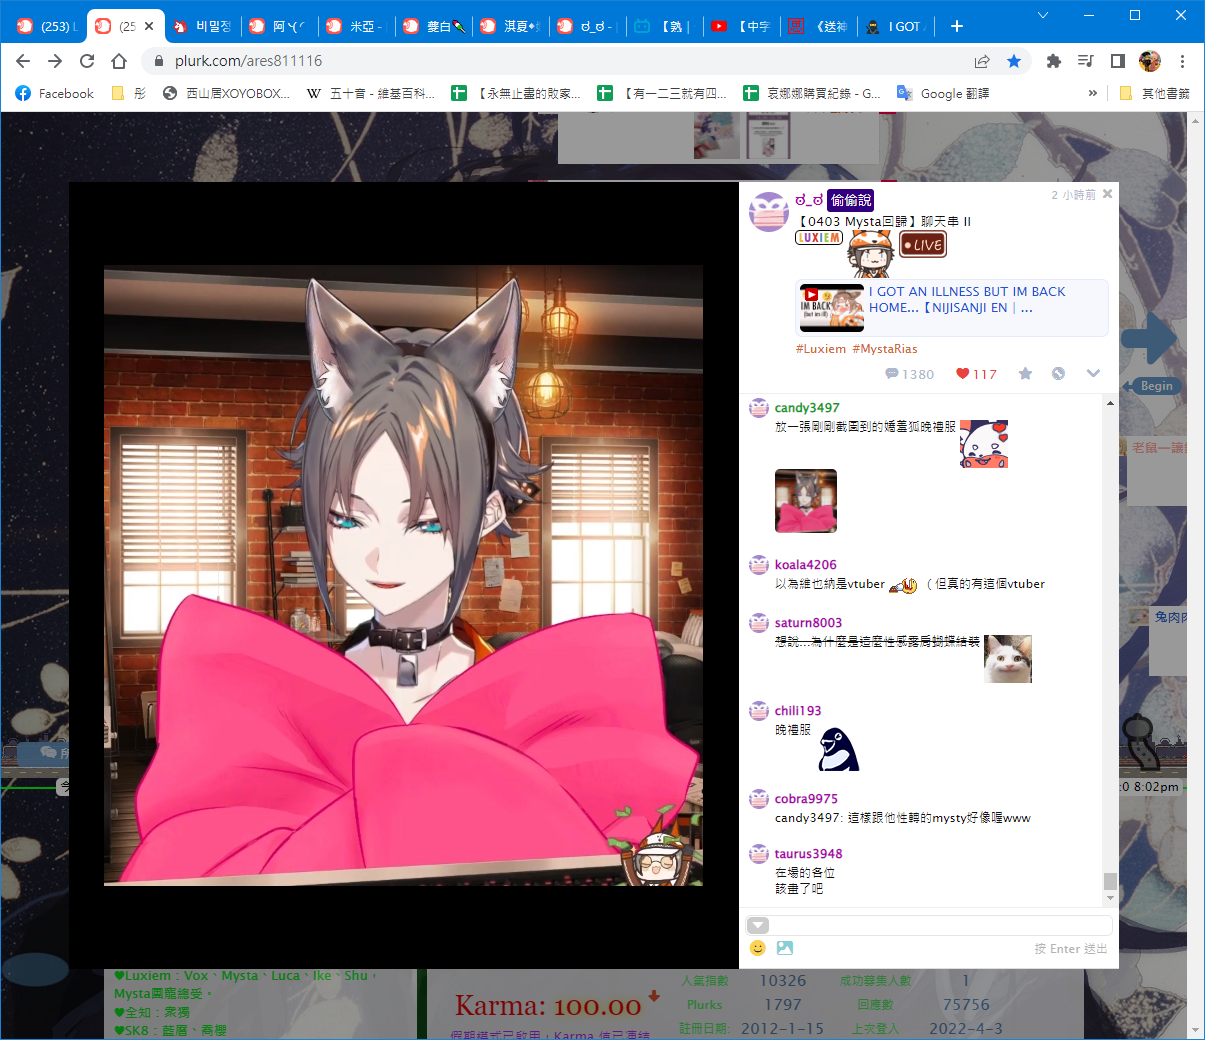Show the hidden bookmarks overflow
1205x1040 pixels.
point(1093,93)
